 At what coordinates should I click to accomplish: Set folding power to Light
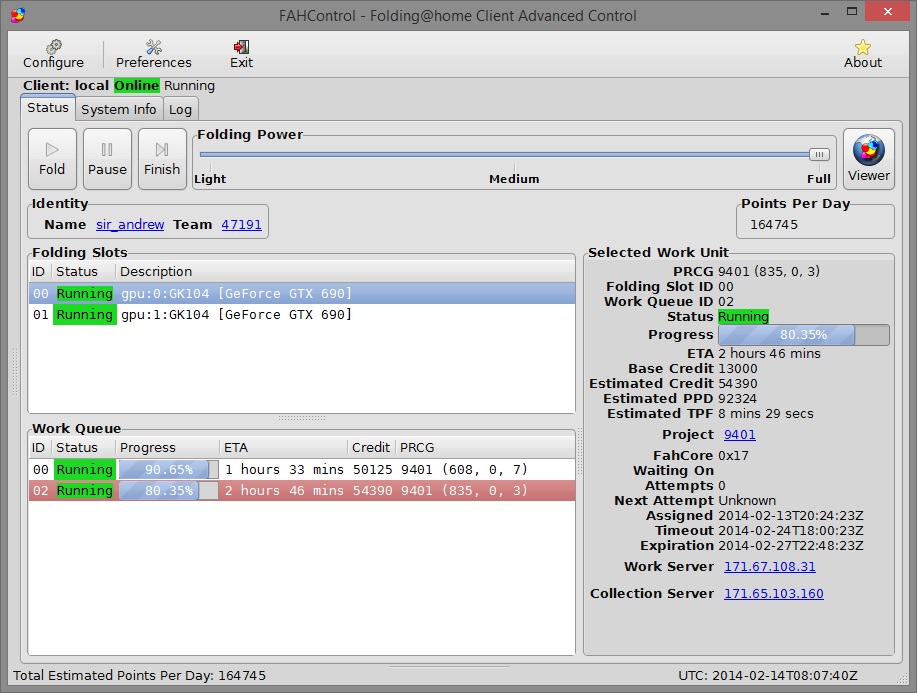click(x=209, y=178)
